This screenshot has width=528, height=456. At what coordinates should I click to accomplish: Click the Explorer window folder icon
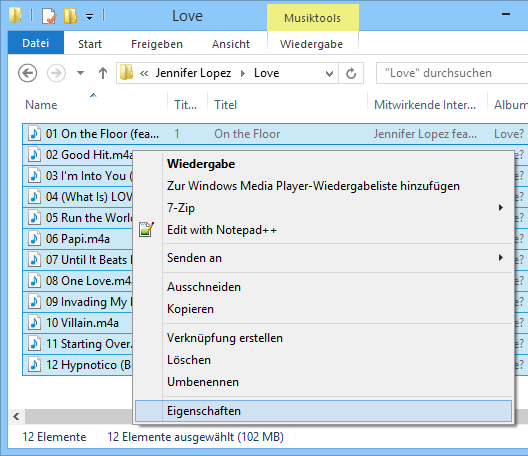pos(15,15)
